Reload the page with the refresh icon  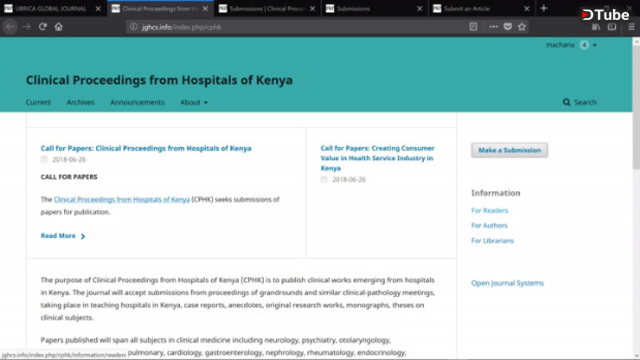(42, 27)
